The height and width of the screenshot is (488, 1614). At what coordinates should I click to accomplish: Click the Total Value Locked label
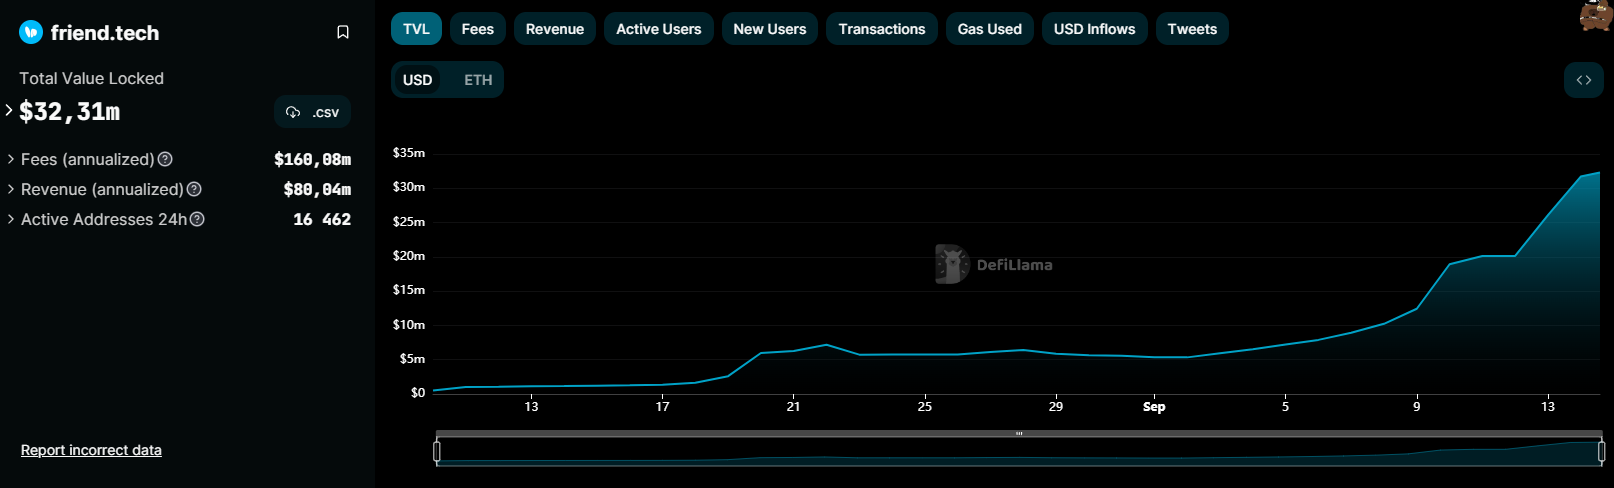[91, 78]
